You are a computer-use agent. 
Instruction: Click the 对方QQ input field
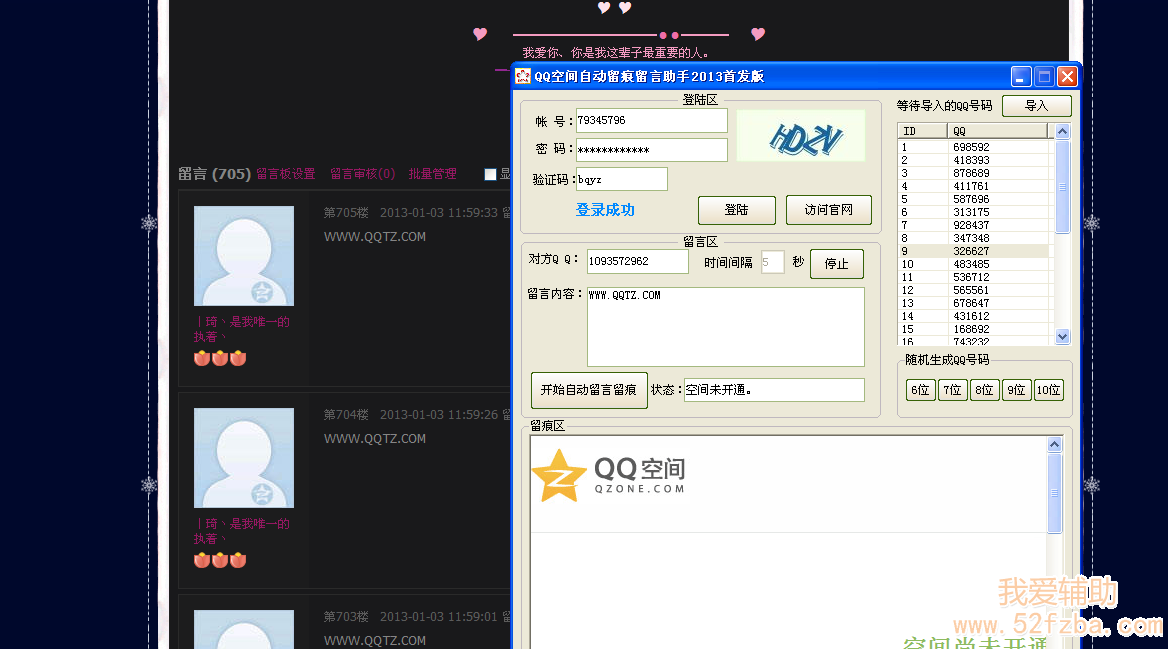pos(637,262)
